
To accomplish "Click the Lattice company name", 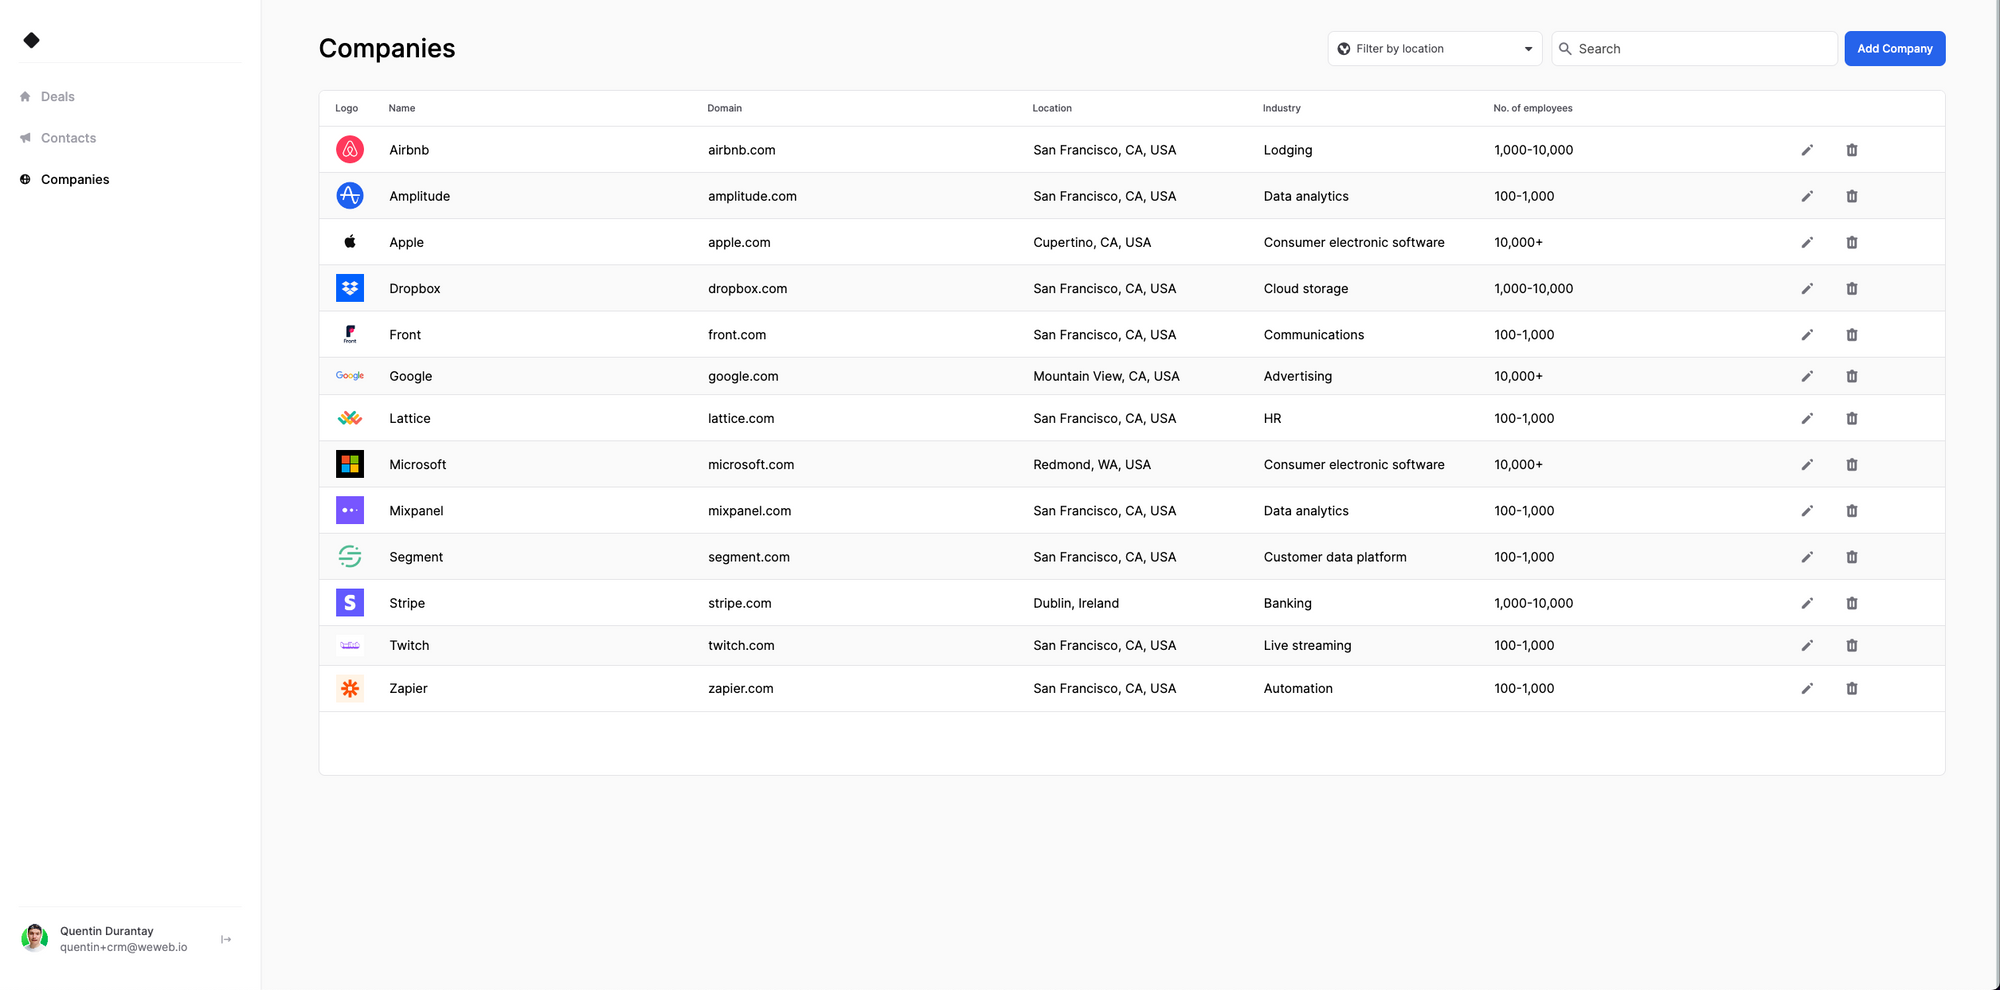I will click(410, 418).
